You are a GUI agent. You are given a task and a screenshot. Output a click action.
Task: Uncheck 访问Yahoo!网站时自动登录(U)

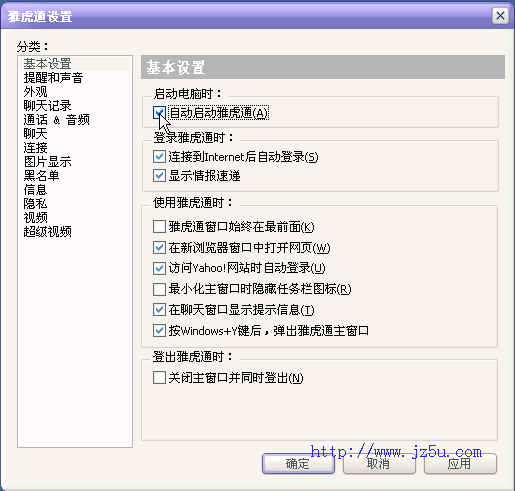[159, 268]
